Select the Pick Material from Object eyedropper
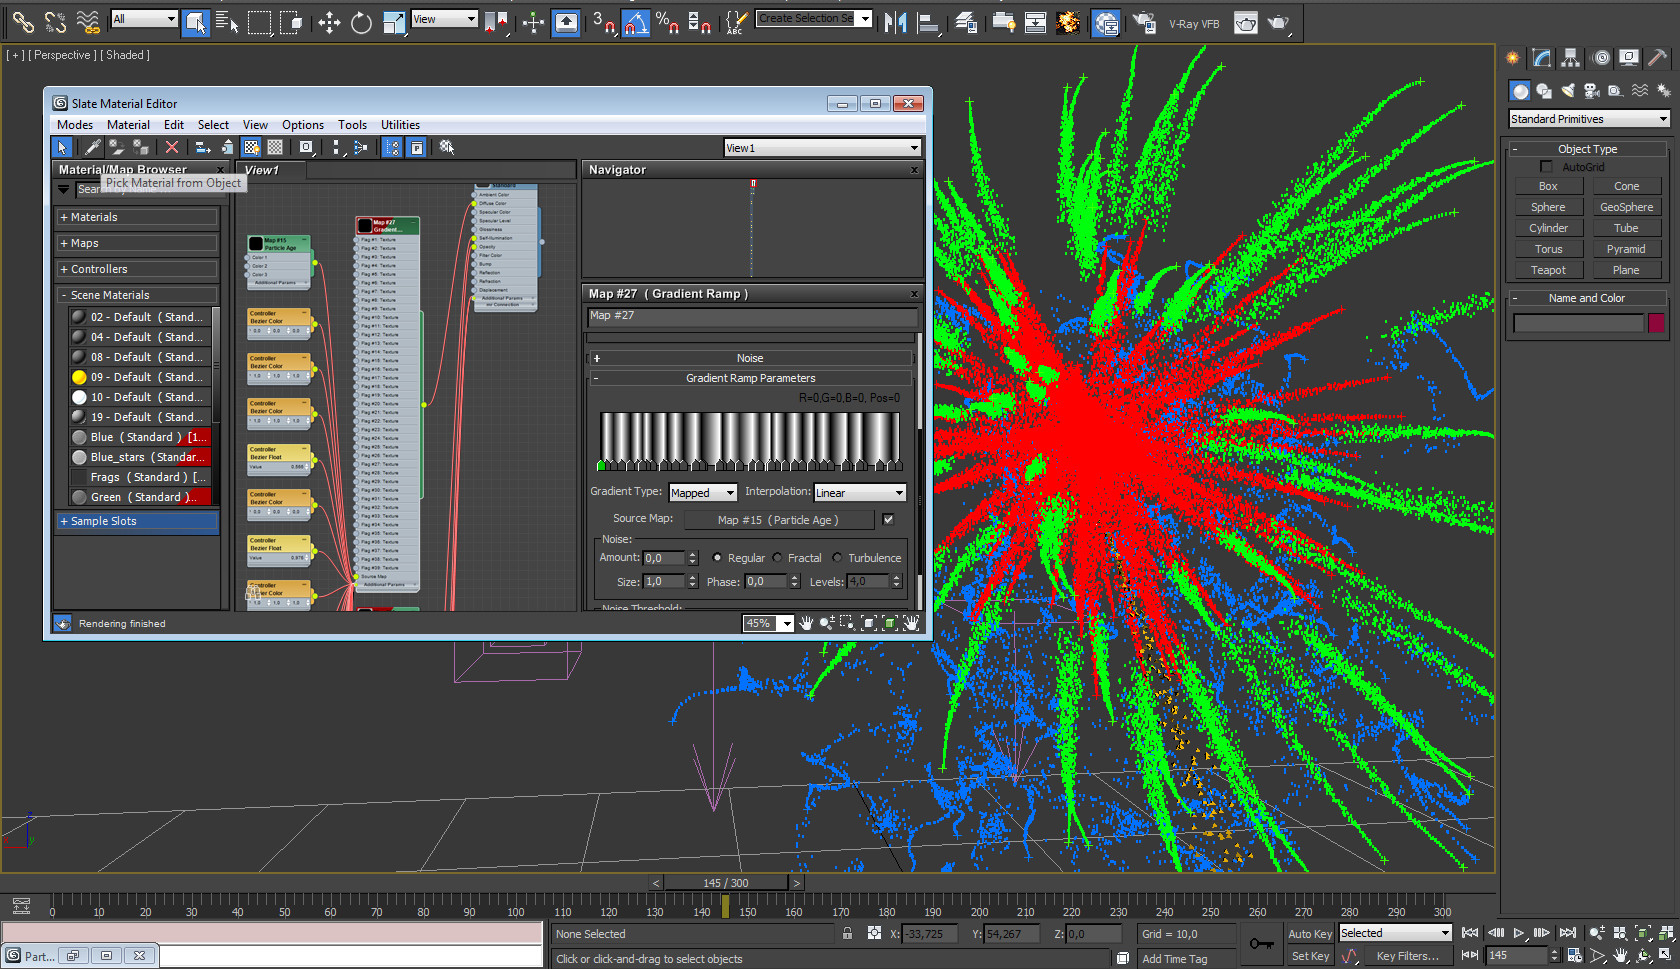The image size is (1680, 969). pos(92,147)
